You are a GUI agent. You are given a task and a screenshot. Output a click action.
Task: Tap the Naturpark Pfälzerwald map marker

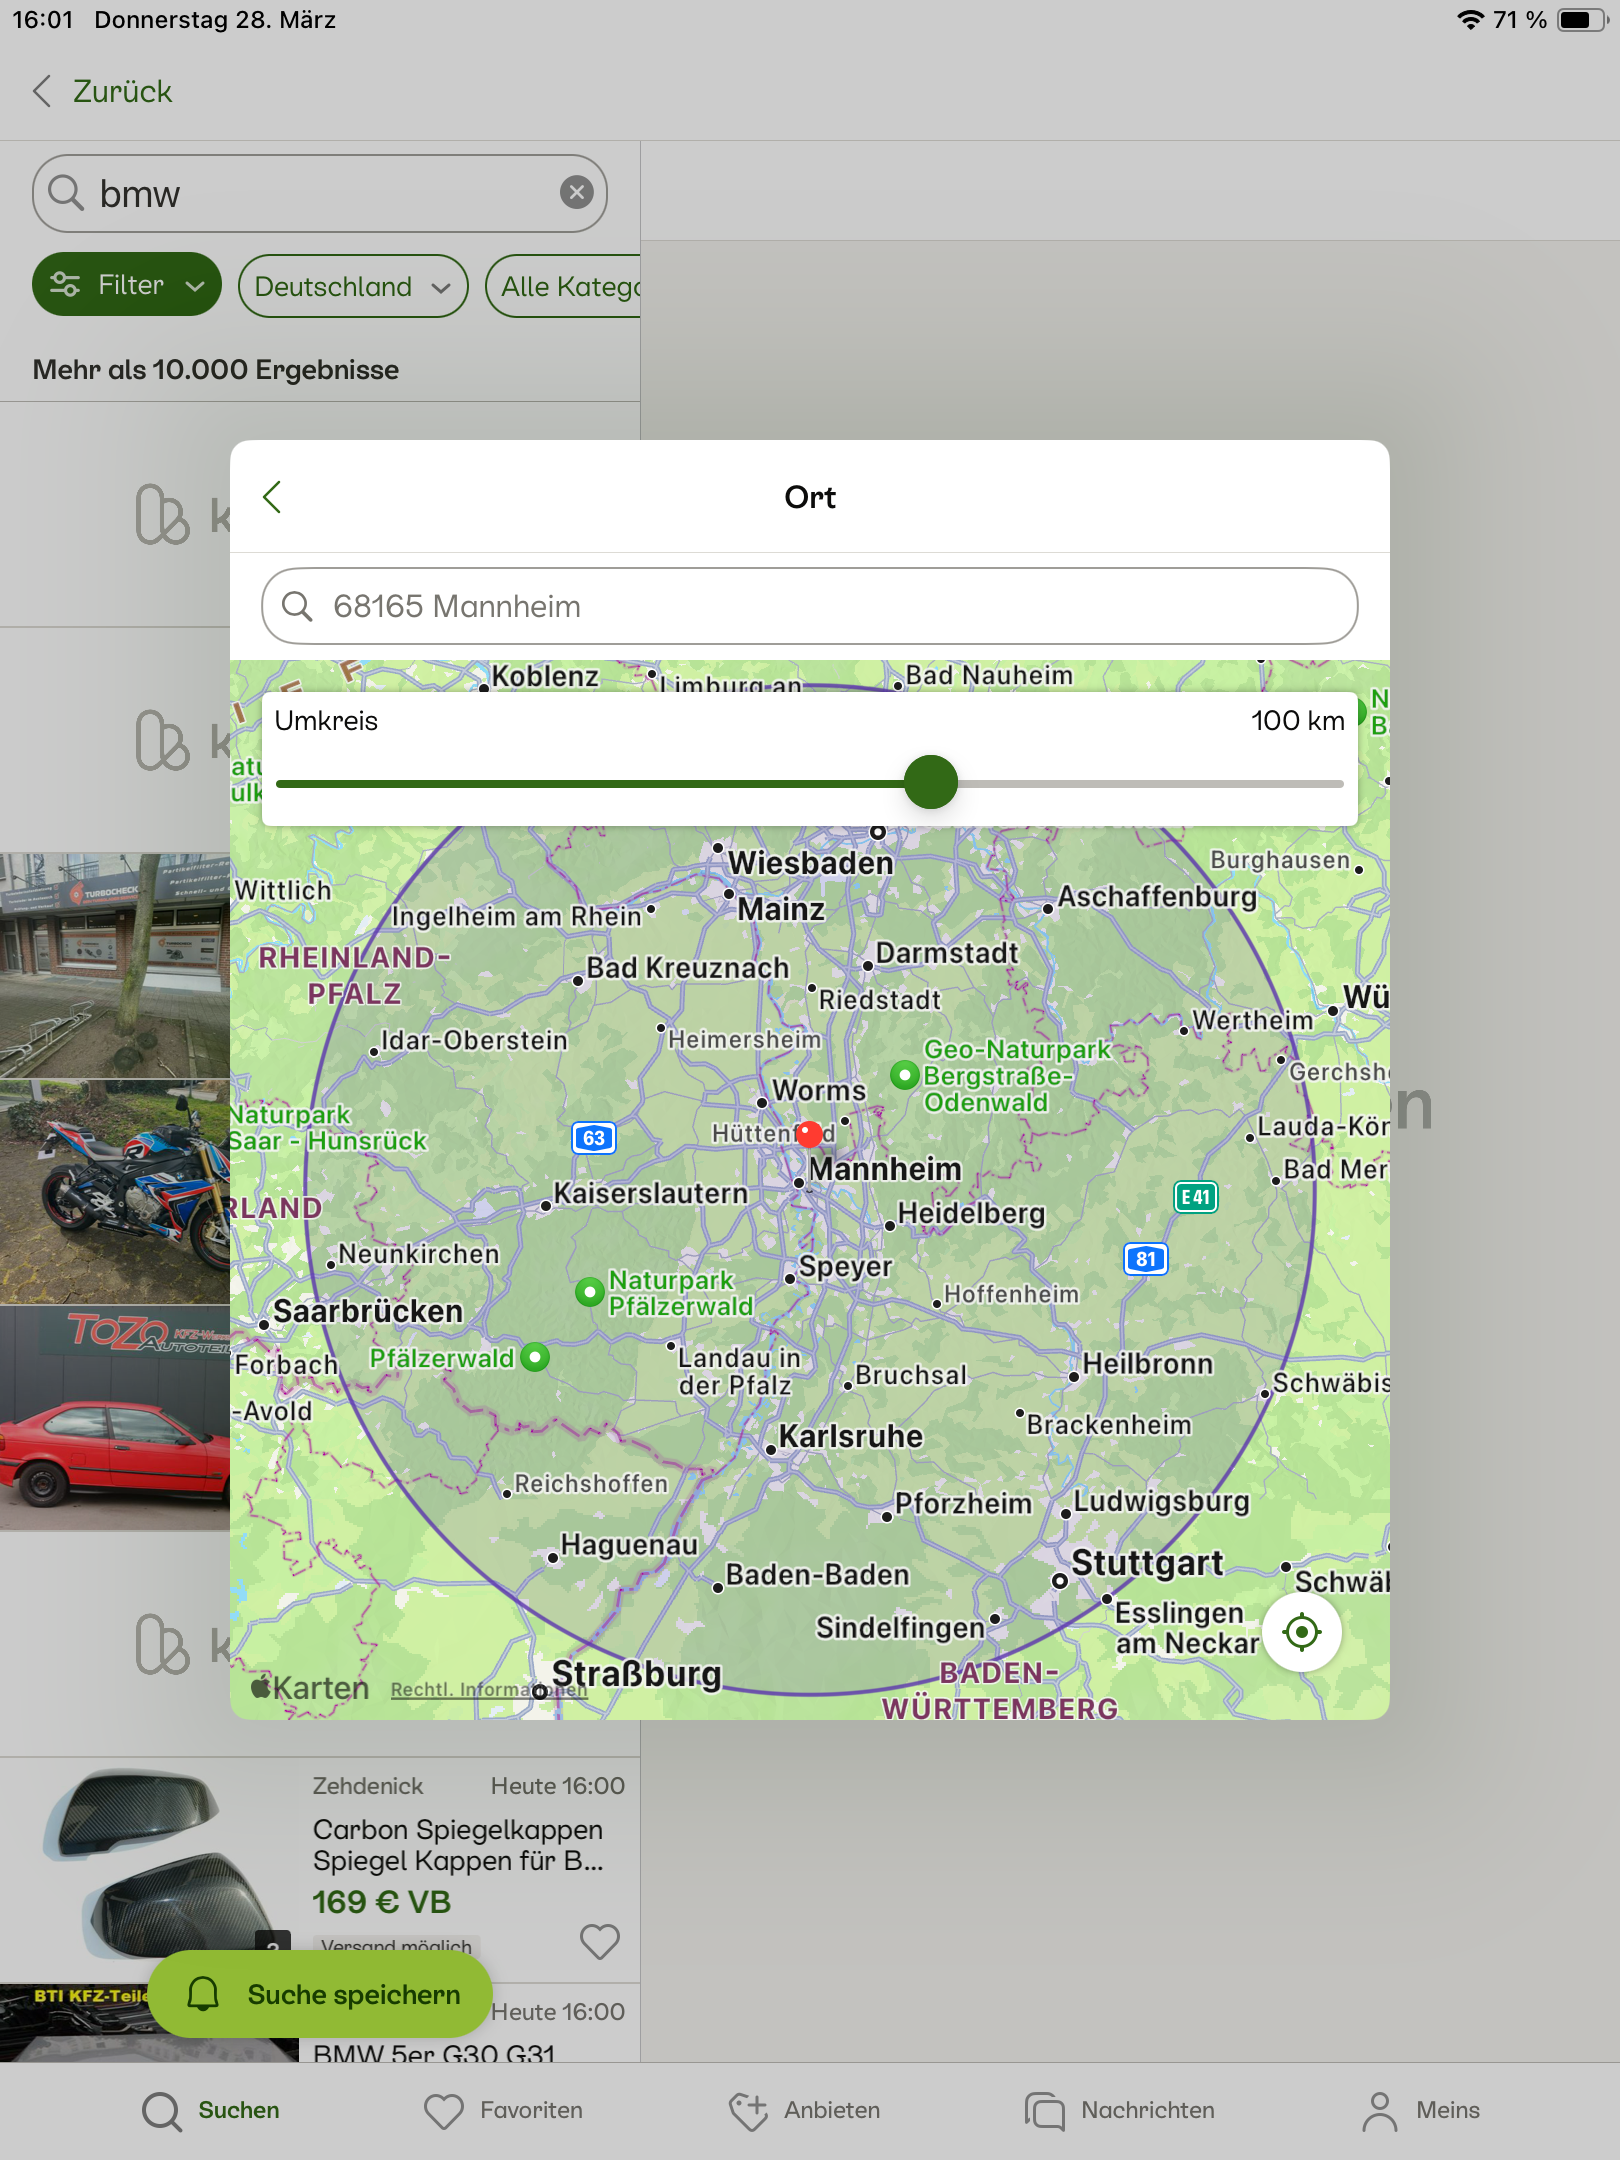pos(590,1292)
